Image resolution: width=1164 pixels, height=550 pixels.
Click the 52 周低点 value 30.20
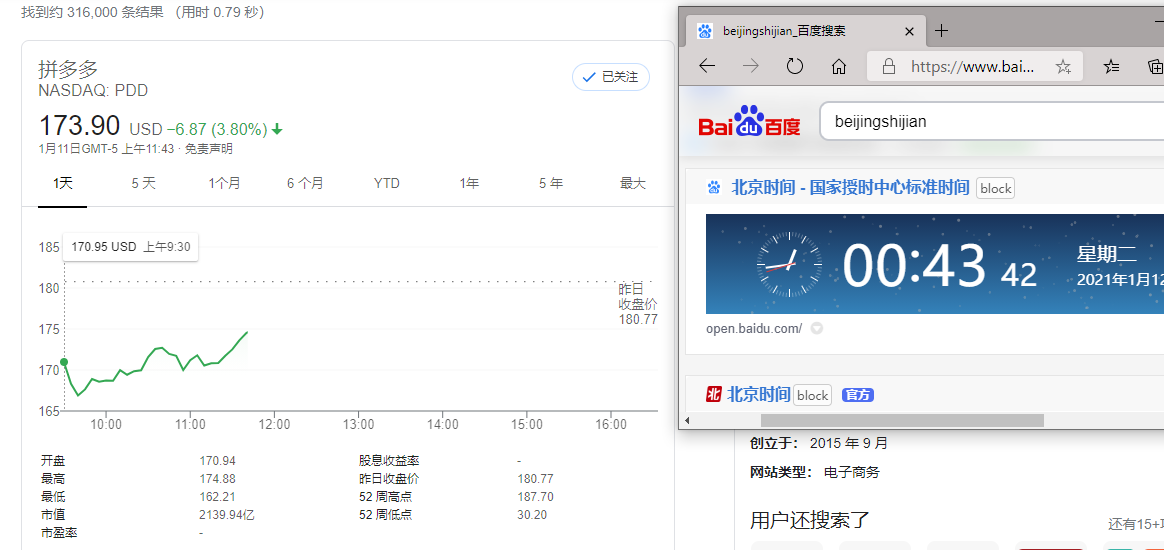(x=532, y=514)
